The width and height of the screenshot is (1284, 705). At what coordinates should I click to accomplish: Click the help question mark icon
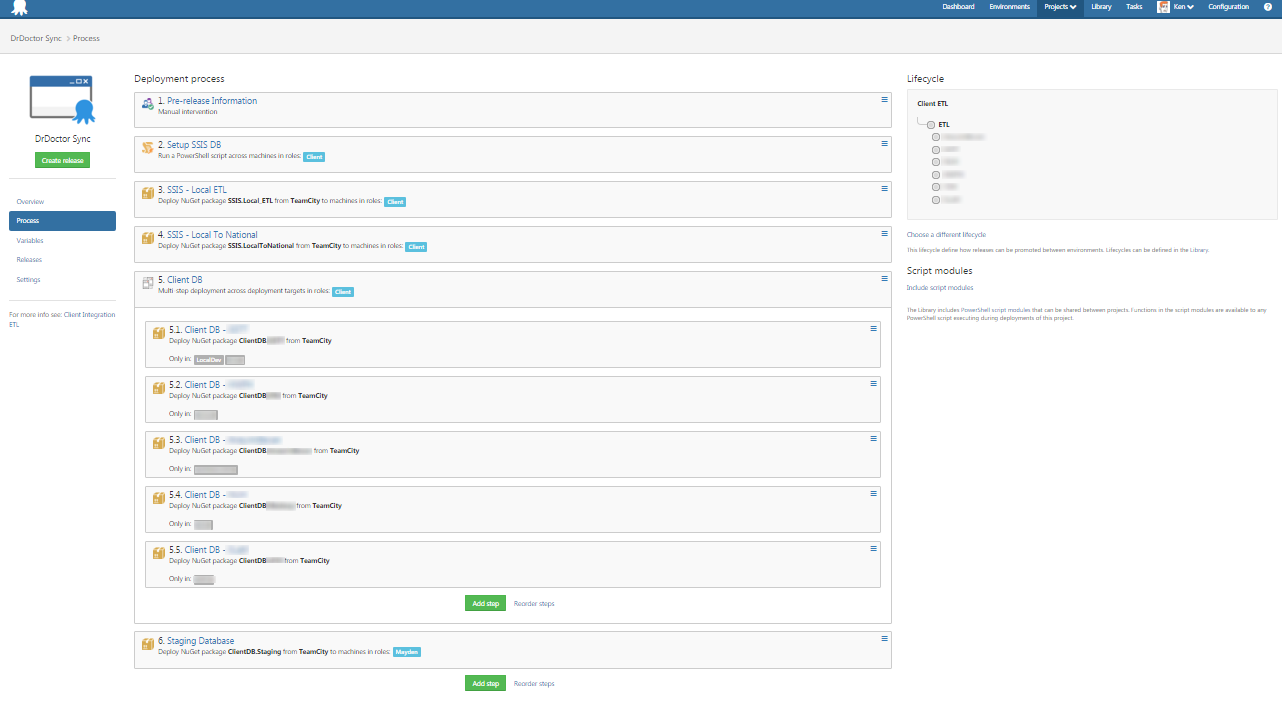pos(1268,7)
